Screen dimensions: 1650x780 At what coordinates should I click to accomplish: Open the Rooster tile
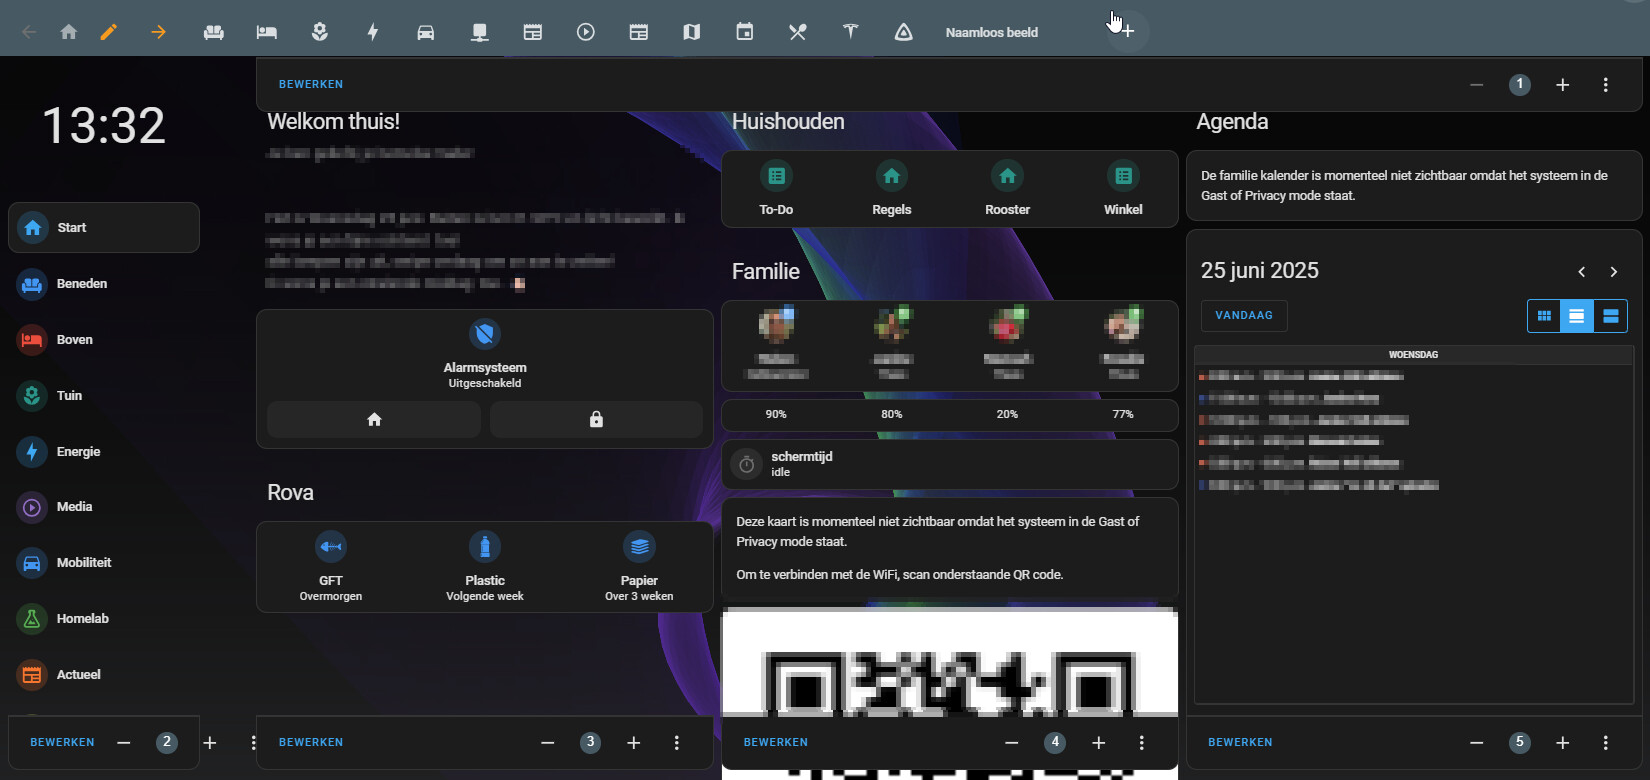pos(1008,189)
